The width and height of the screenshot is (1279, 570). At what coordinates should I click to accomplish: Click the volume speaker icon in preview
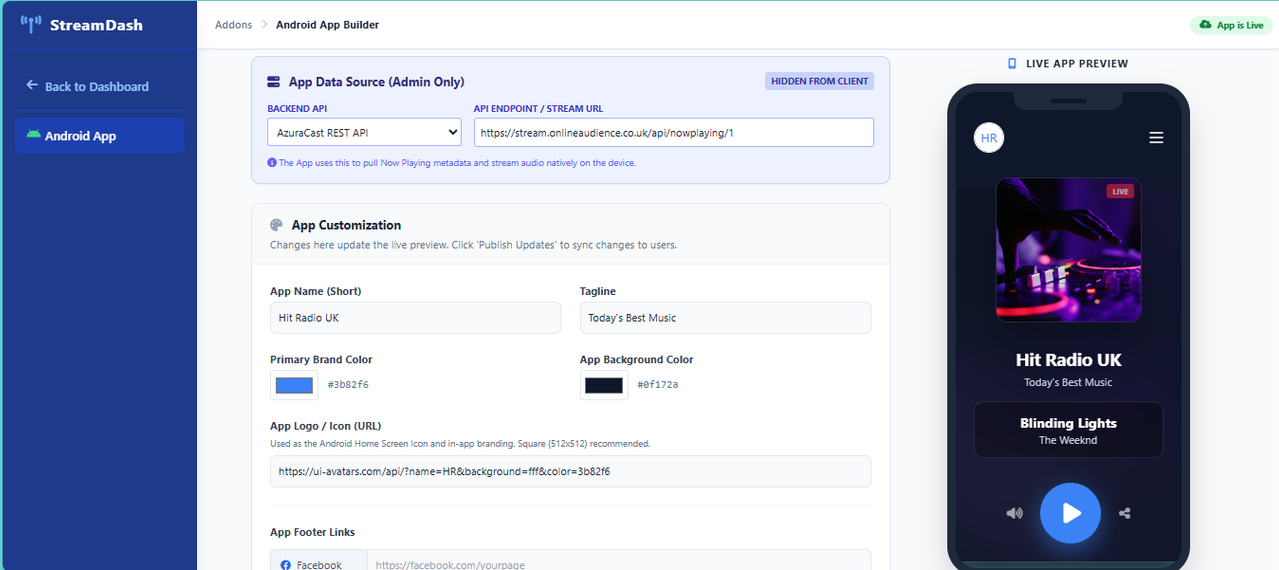[x=1014, y=513]
